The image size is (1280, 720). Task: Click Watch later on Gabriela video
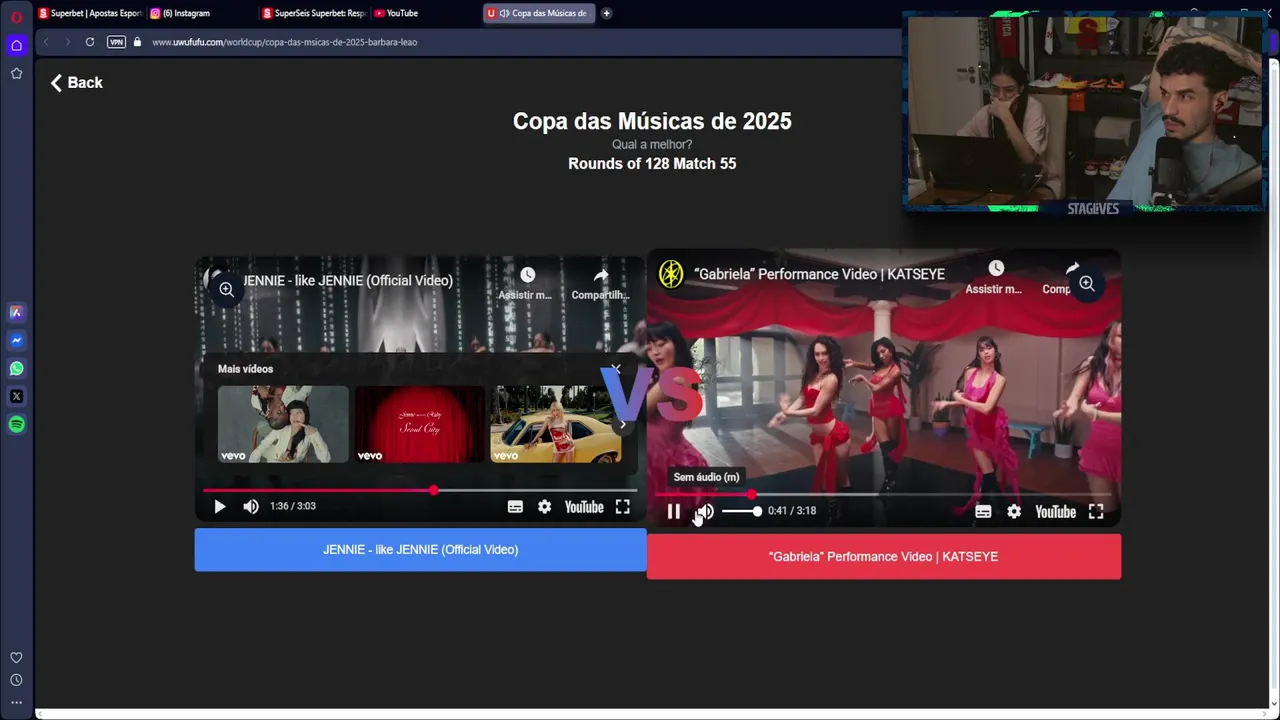point(995,277)
